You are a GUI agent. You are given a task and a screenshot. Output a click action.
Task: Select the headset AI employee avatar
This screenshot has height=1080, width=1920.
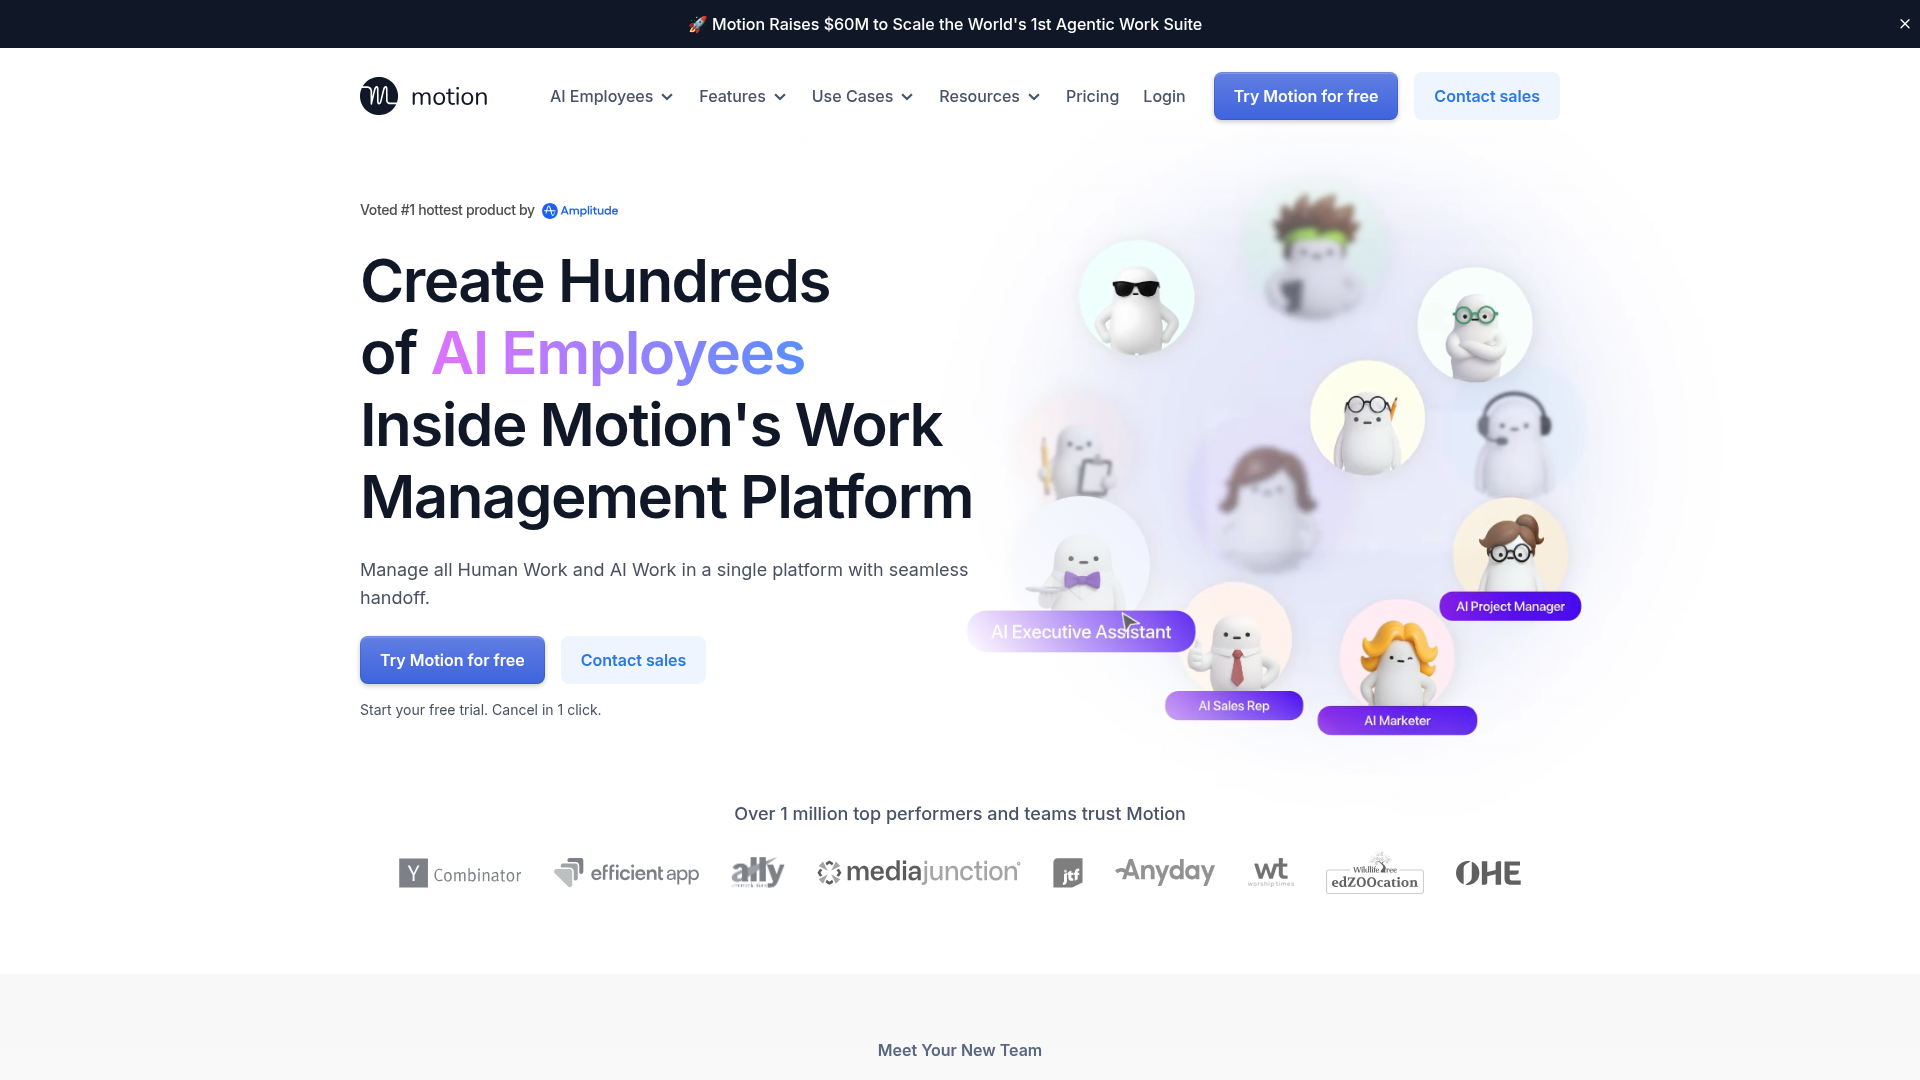pyautogui.click(x=1513, y=442)
